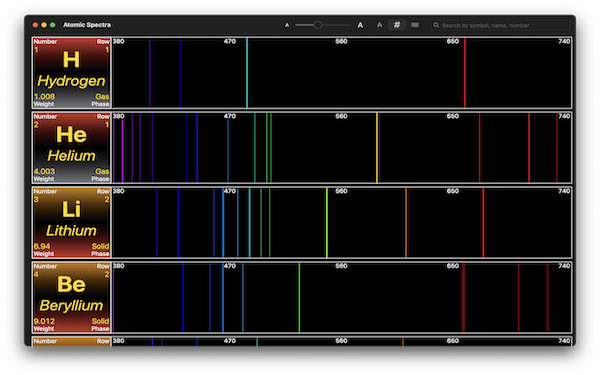Viewport: 600px width, 375px height.
Task: Choose the Beryllium element tile
Action: [x=72, y=298]
